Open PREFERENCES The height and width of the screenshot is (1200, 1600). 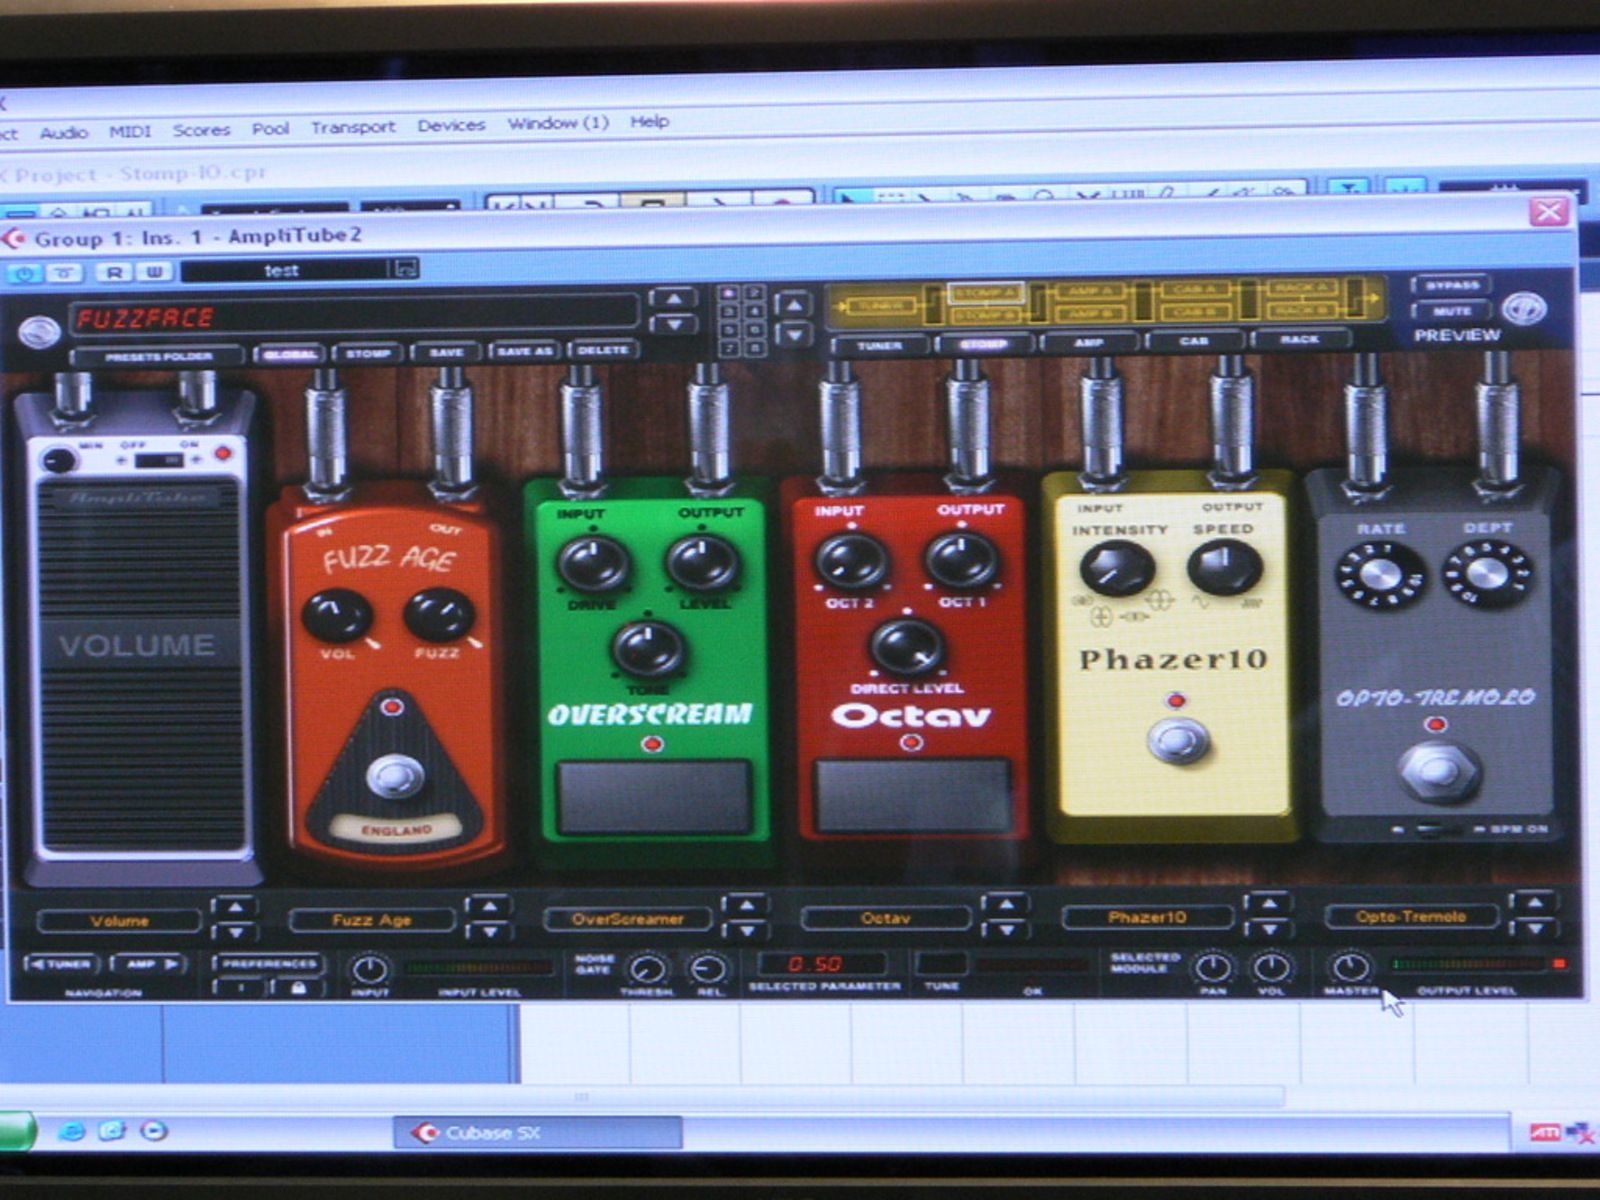[x=268, y=964]
